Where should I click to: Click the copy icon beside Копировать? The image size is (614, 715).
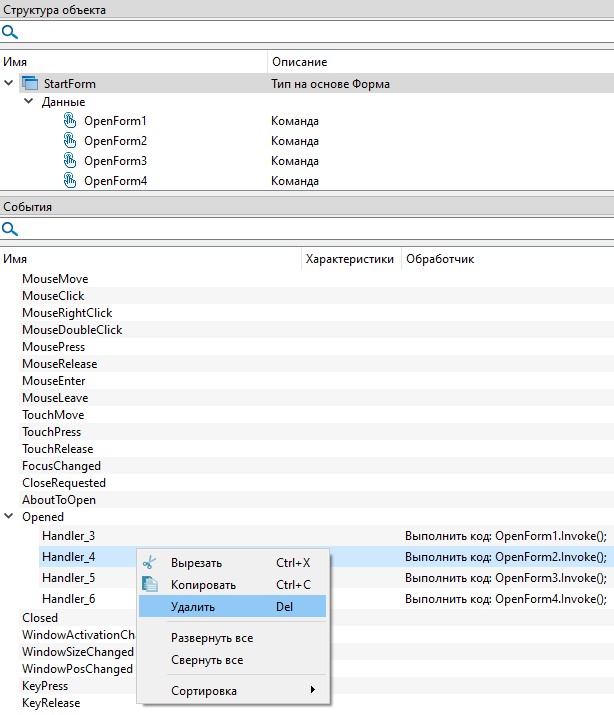[150, 584]
